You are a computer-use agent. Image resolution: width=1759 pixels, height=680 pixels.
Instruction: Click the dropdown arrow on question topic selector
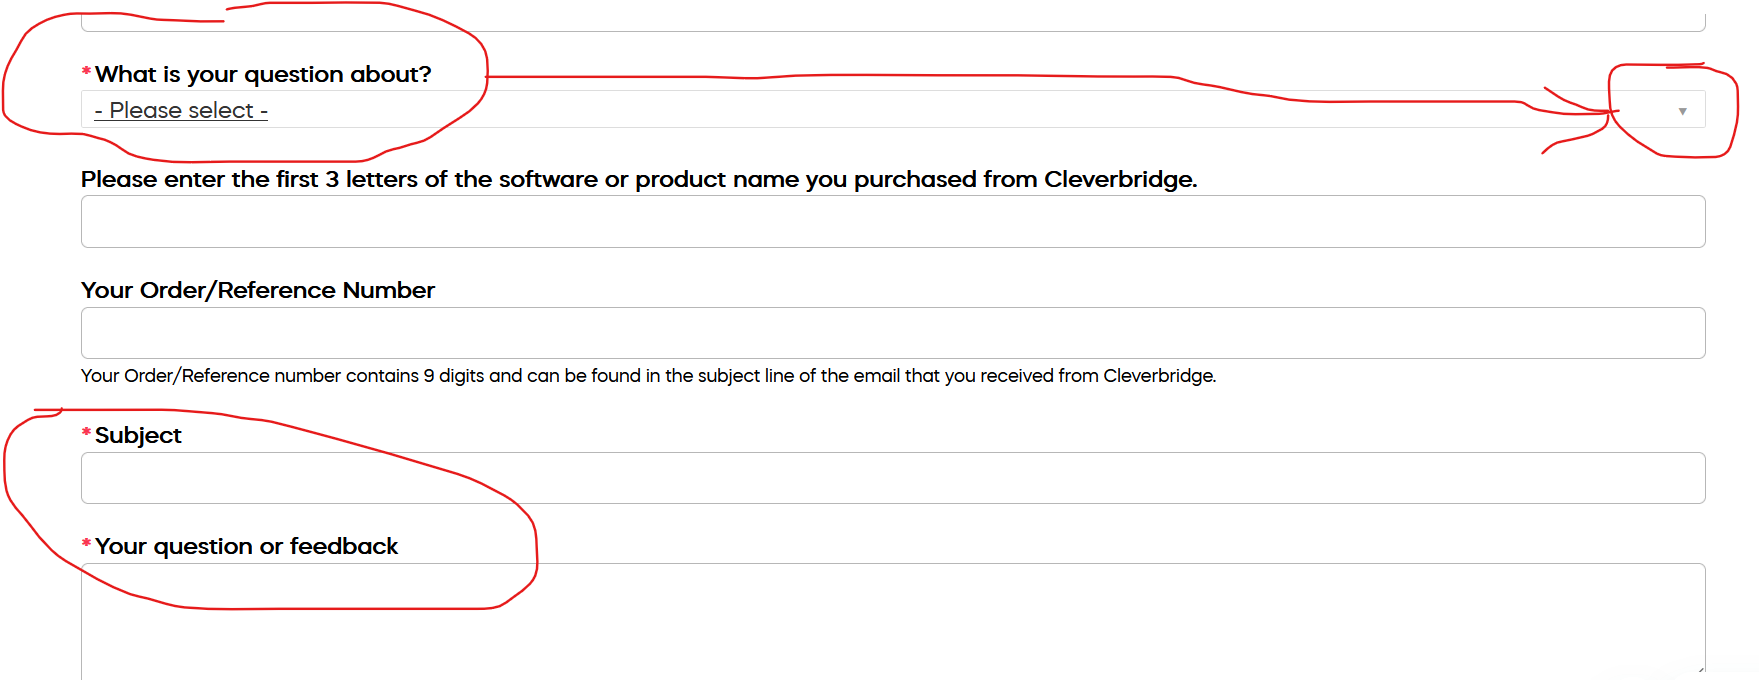(x=1682, y=111)
